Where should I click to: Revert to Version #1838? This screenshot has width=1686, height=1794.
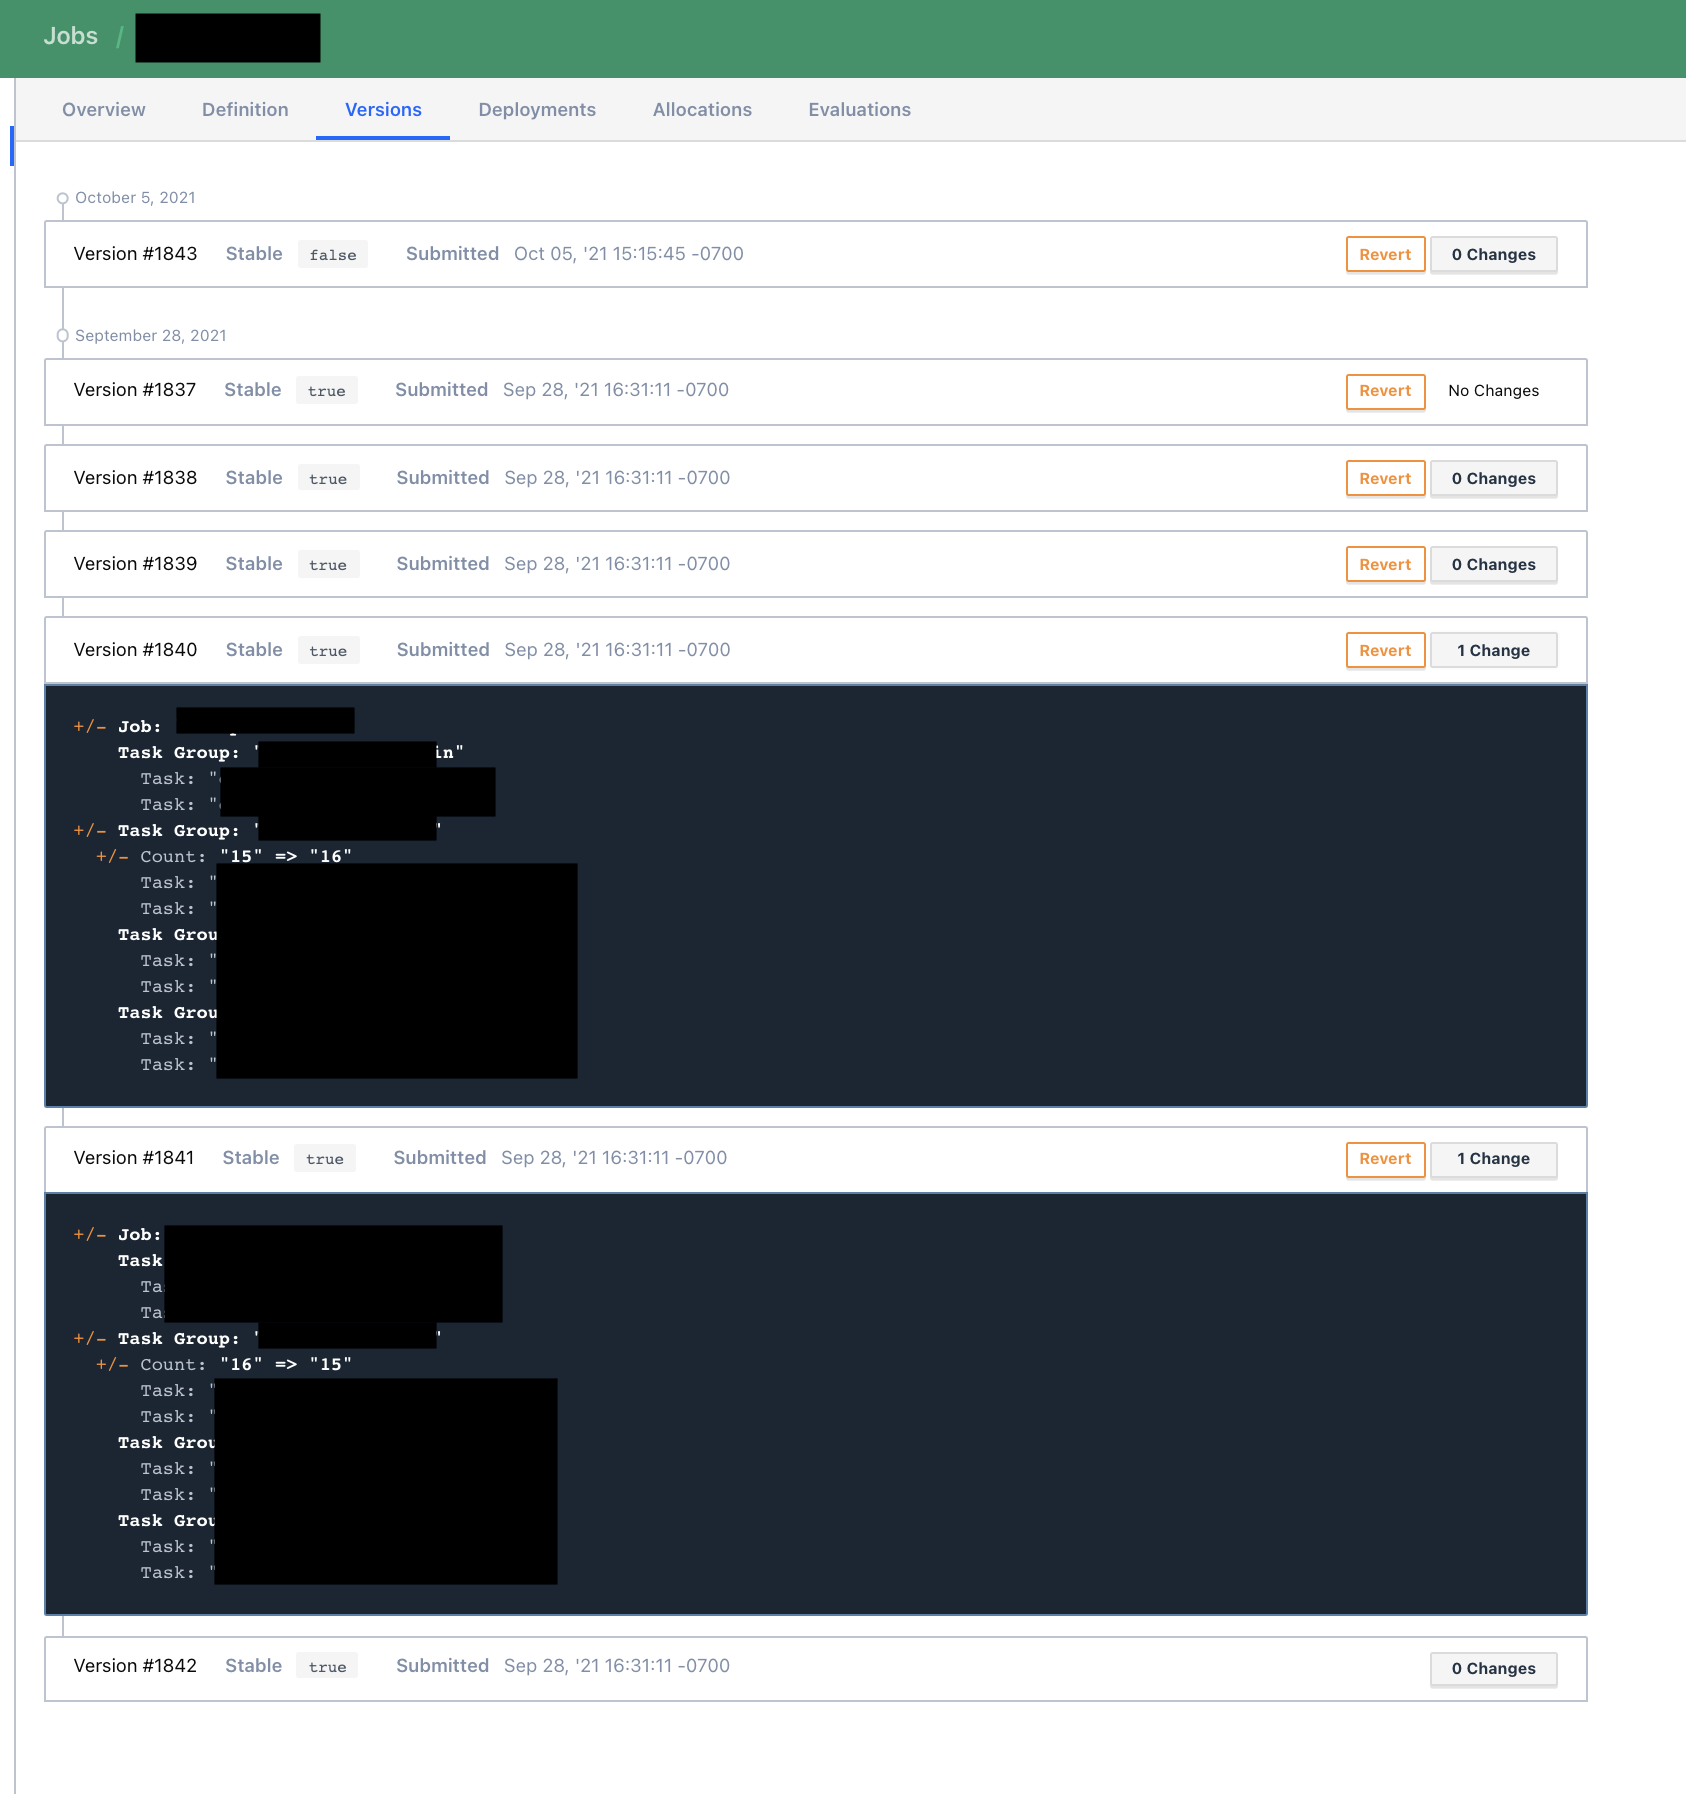[1385, 479]
